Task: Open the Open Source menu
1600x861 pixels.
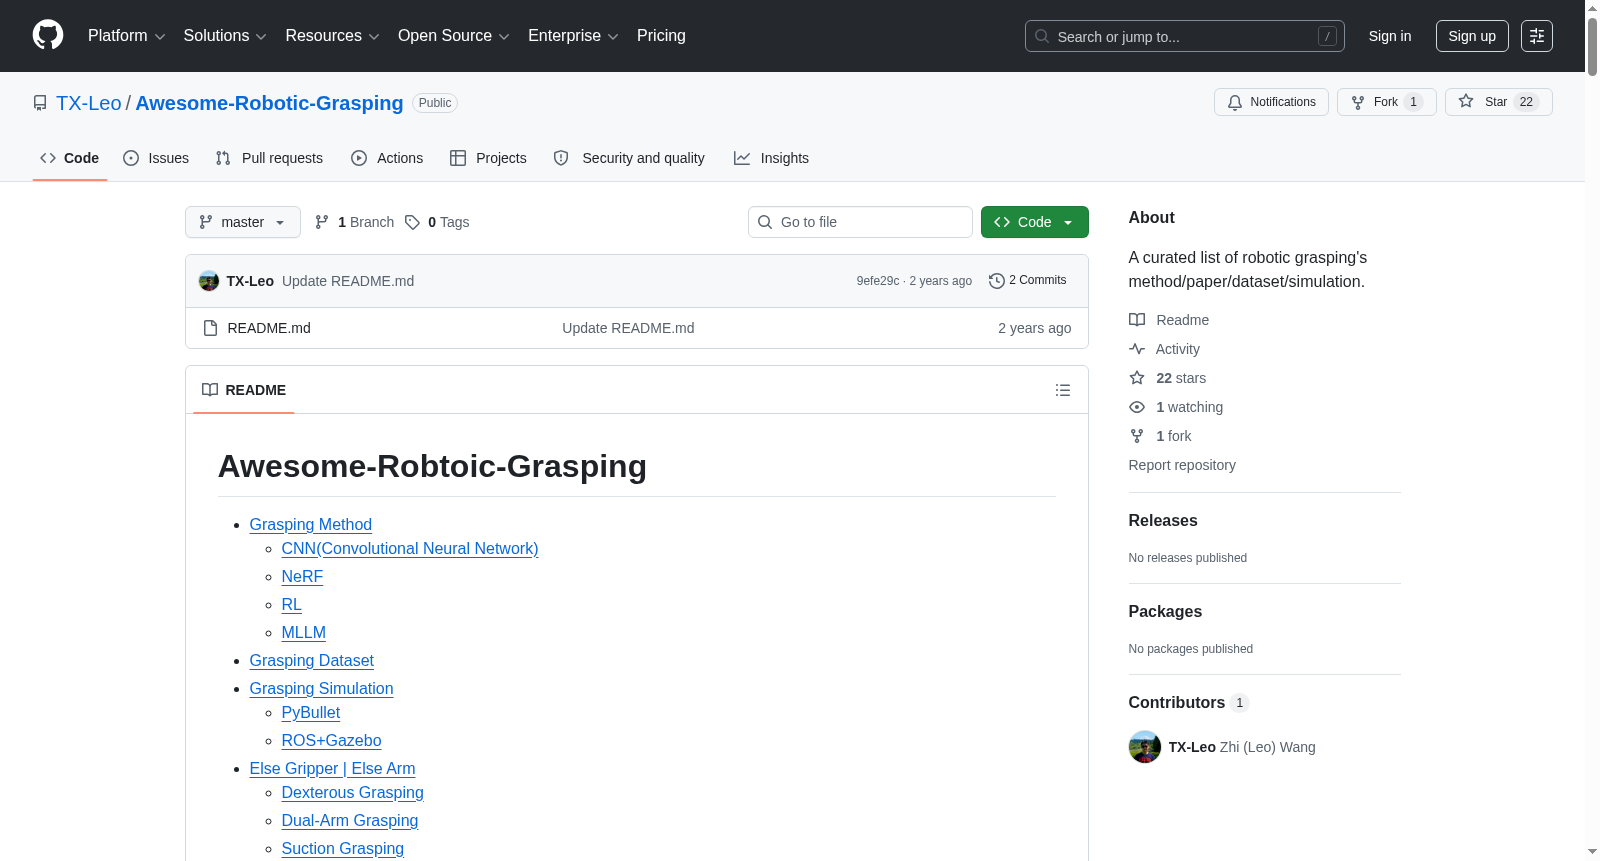Action: (454, 36)
